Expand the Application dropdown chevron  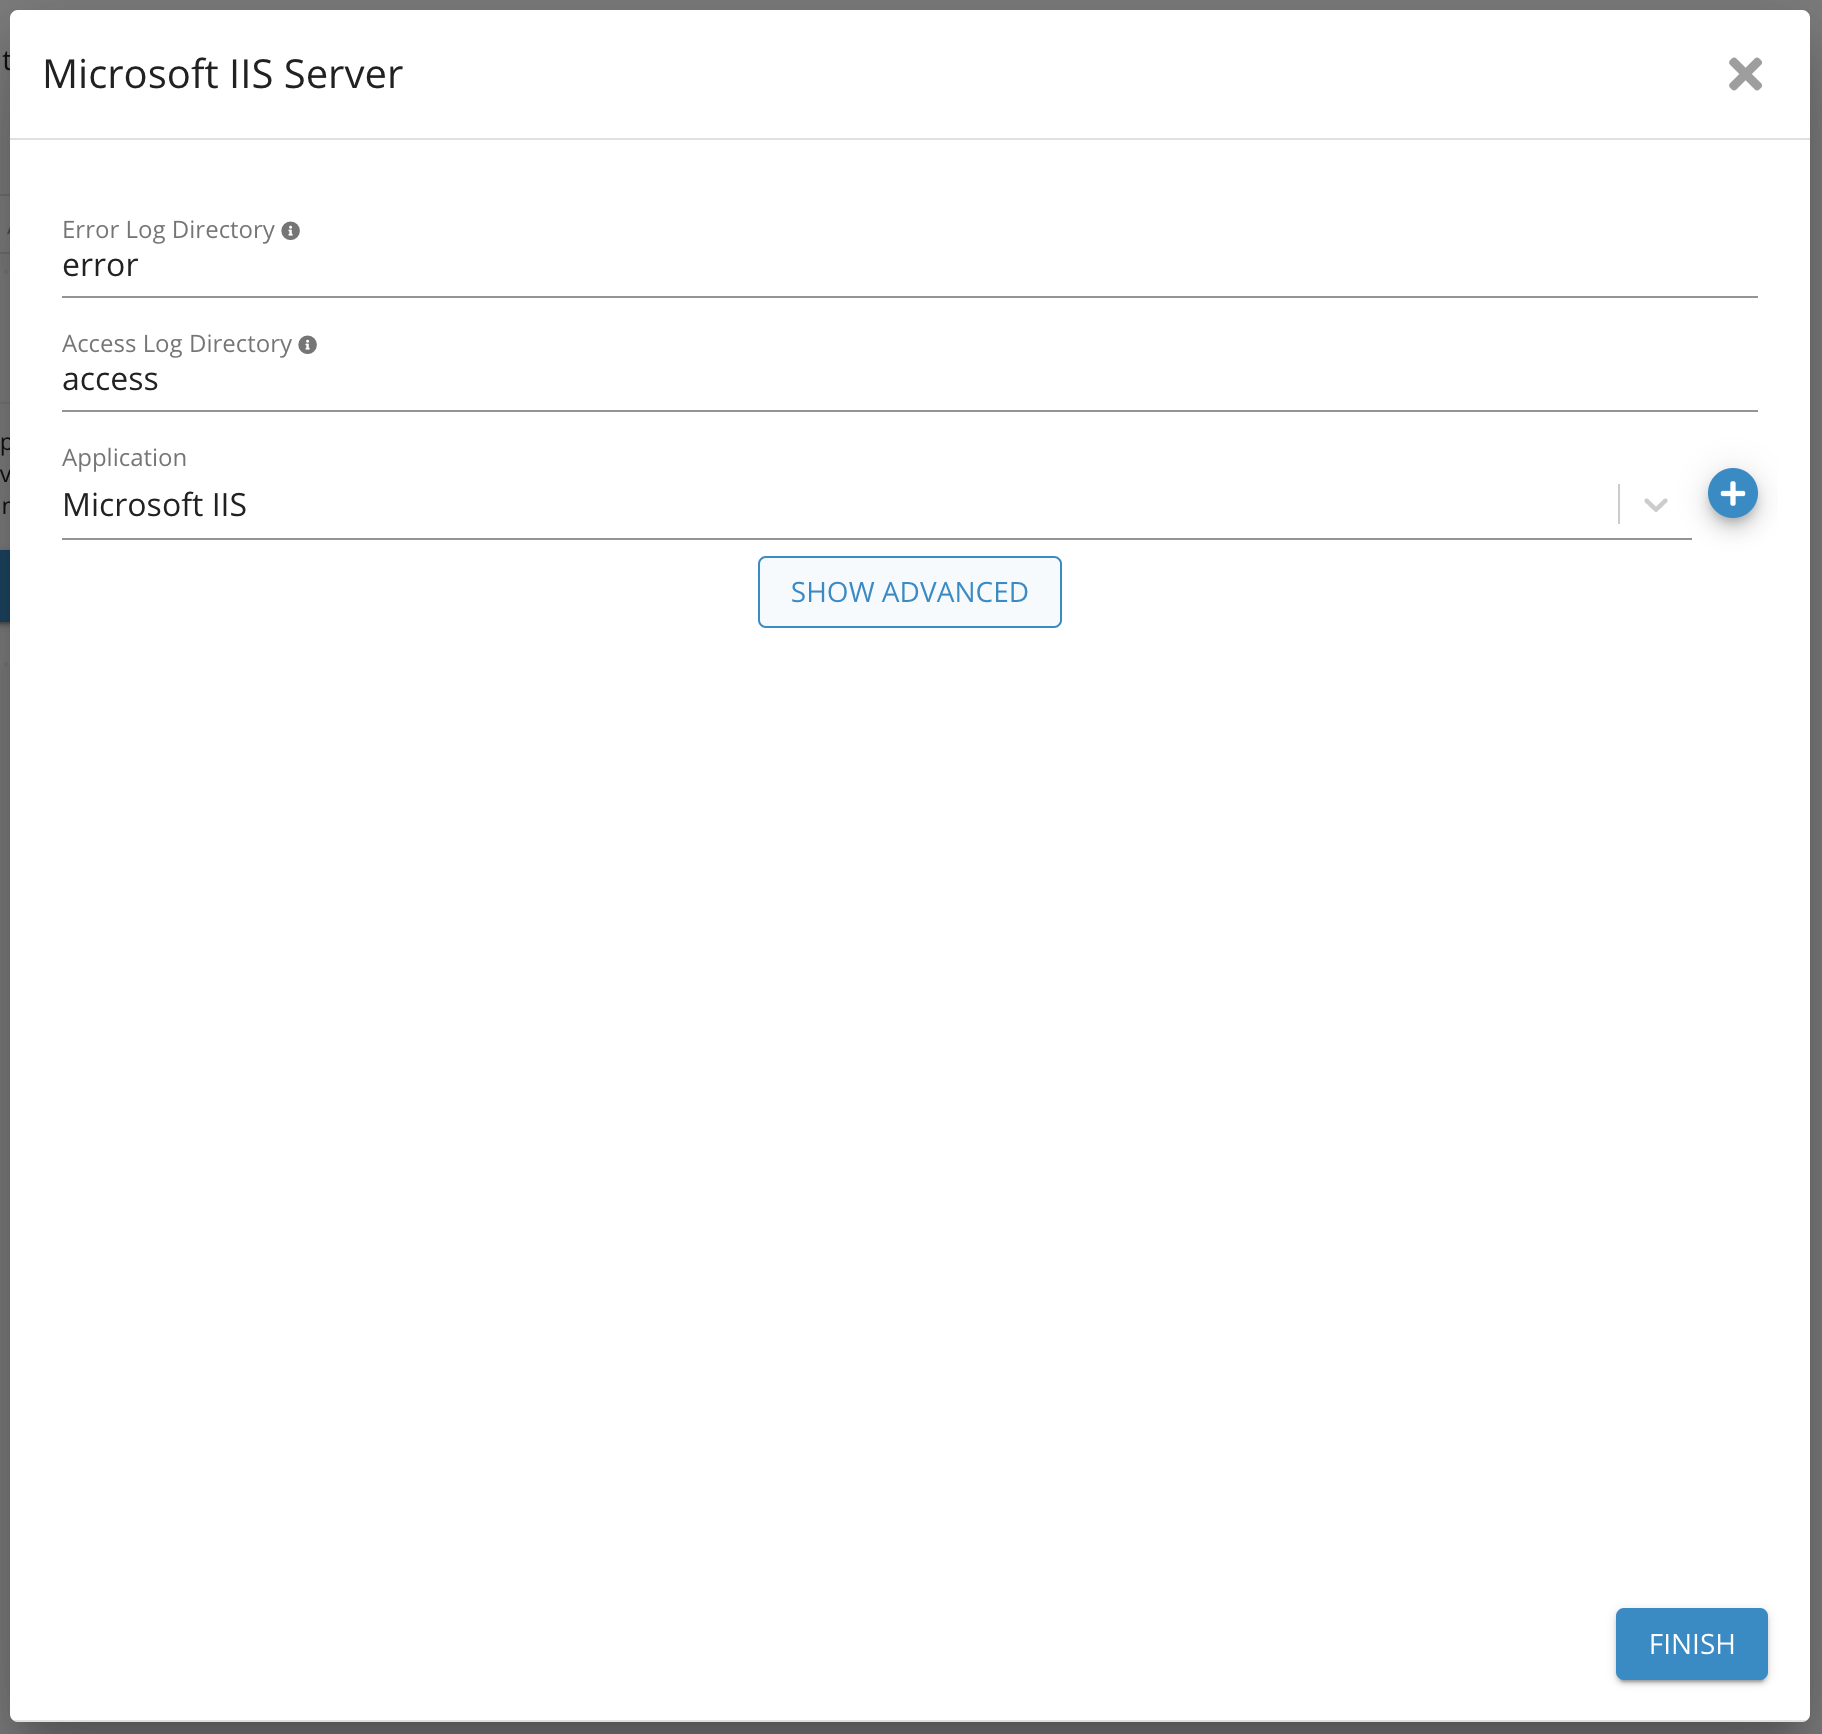1655,505
